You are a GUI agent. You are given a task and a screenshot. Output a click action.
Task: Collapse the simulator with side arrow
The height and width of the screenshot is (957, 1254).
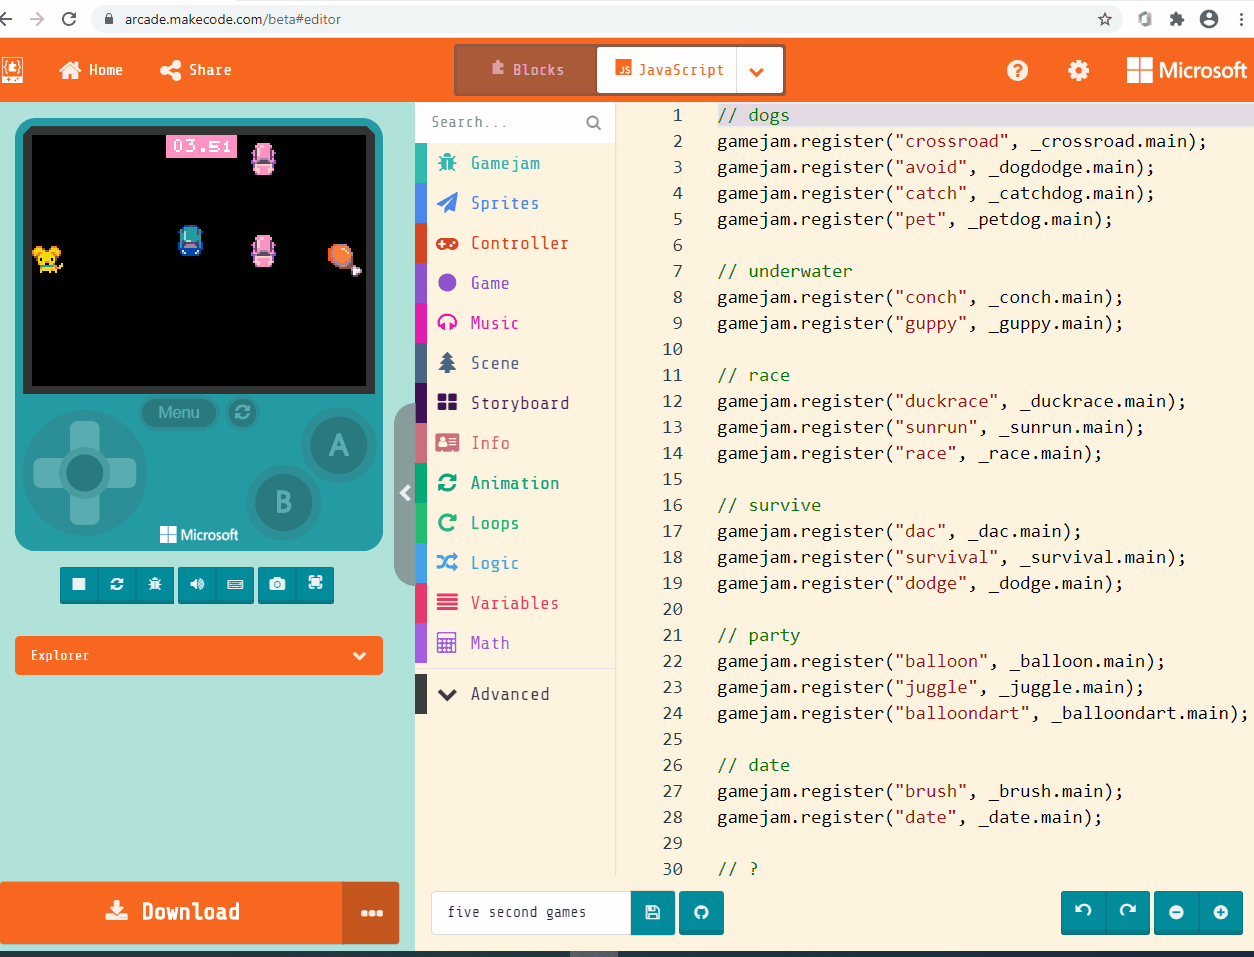(x=405, y=493)
